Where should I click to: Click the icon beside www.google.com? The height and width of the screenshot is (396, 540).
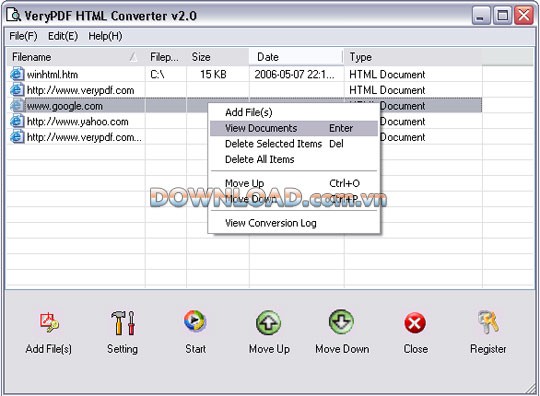pyautogui.click(x=17, y=105)
